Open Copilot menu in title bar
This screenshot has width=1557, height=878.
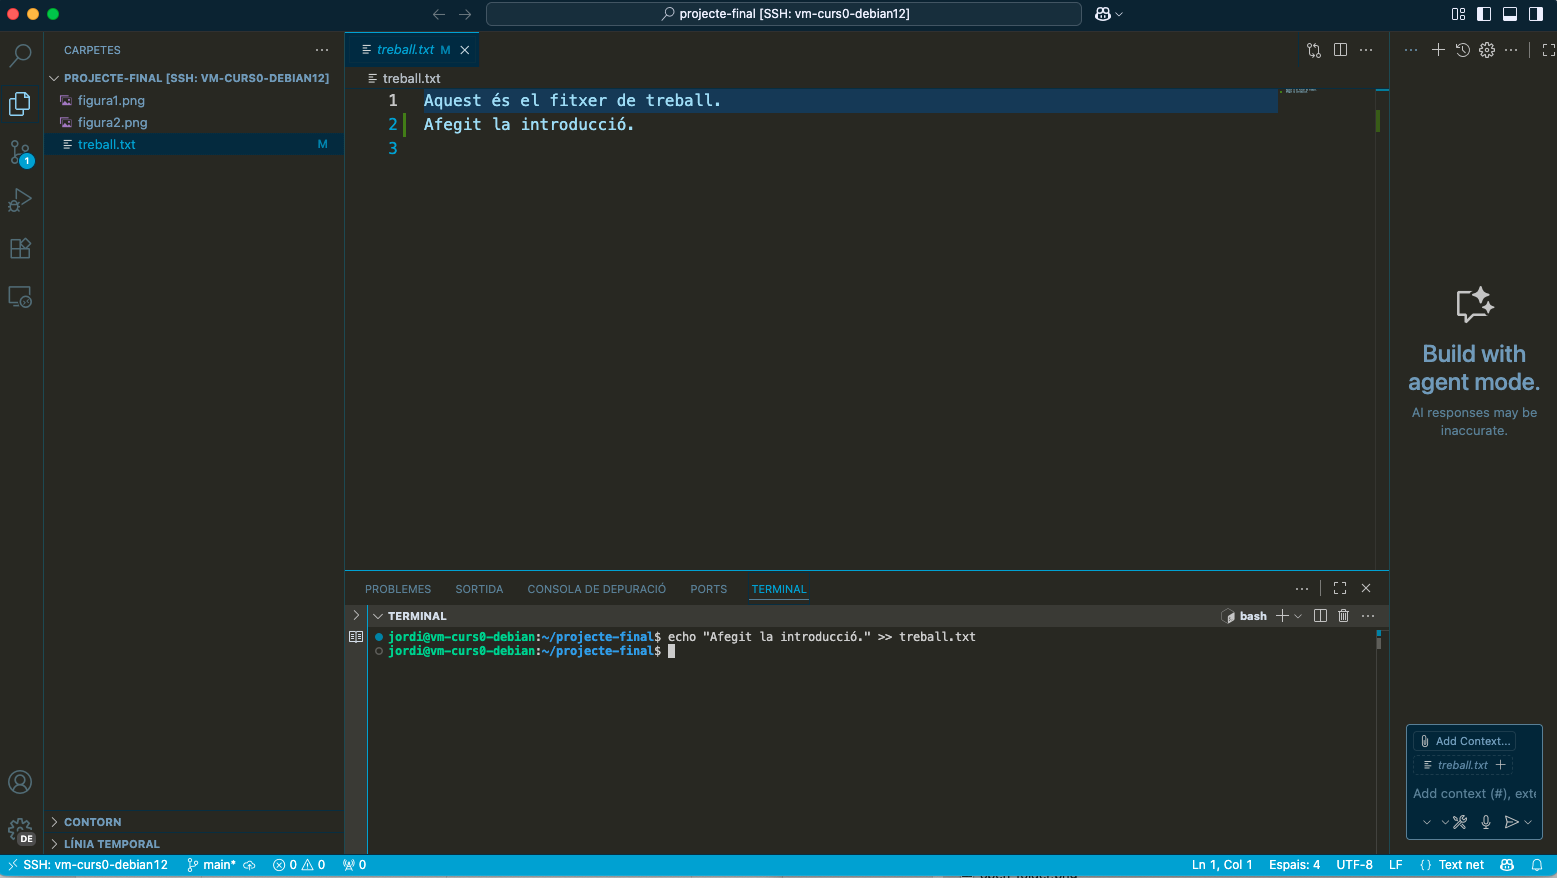click(x=1108, y=14)
